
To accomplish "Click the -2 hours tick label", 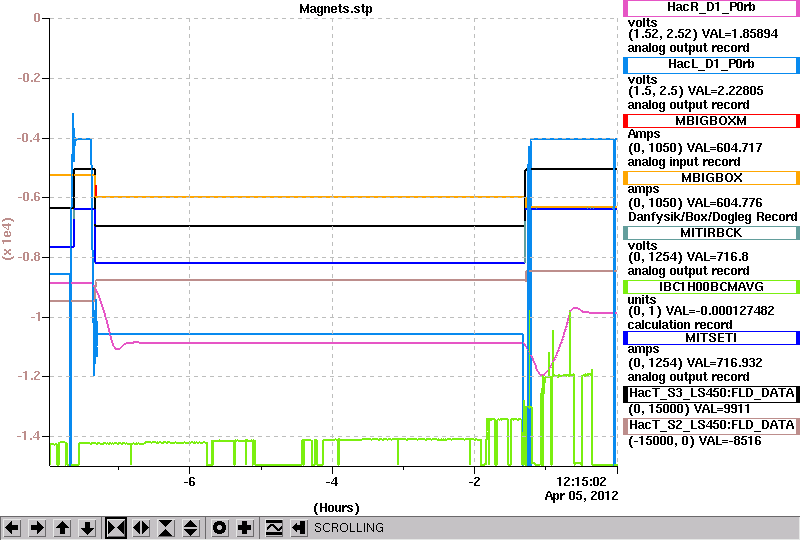I will 474,482.
